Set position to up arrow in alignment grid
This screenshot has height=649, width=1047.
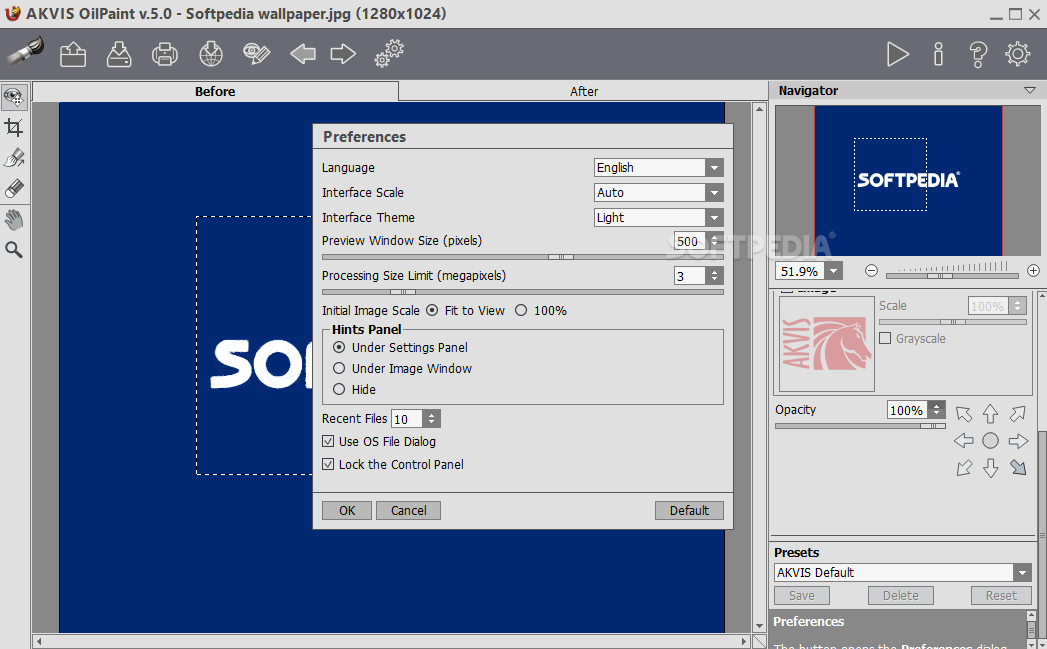[990, 414]
